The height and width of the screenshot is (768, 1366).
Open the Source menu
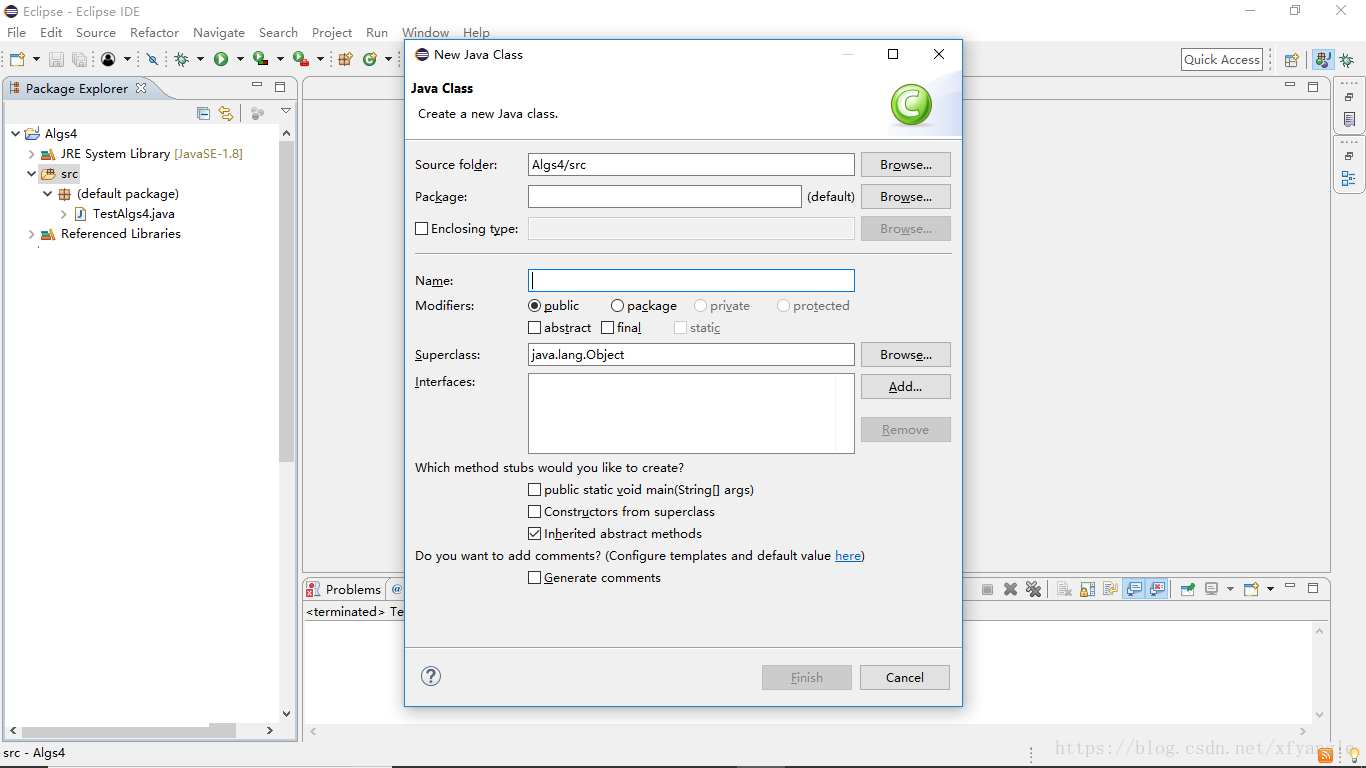point(96,33)
